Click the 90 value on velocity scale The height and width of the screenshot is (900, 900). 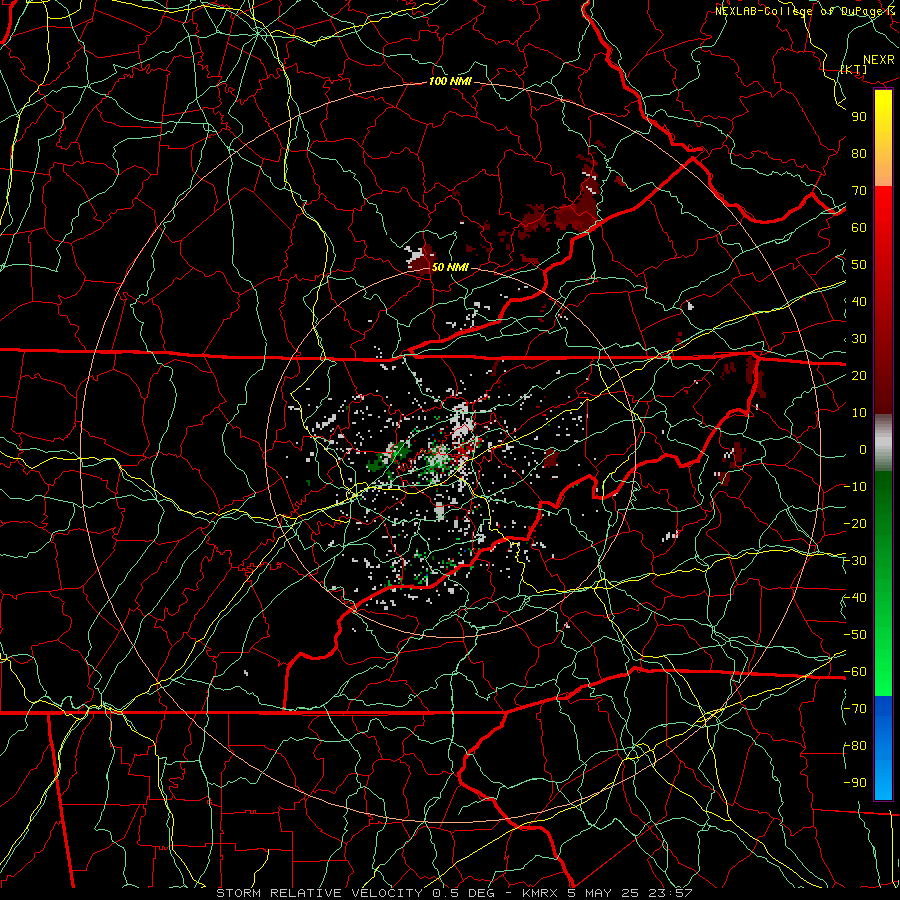[x=859, y=117]
